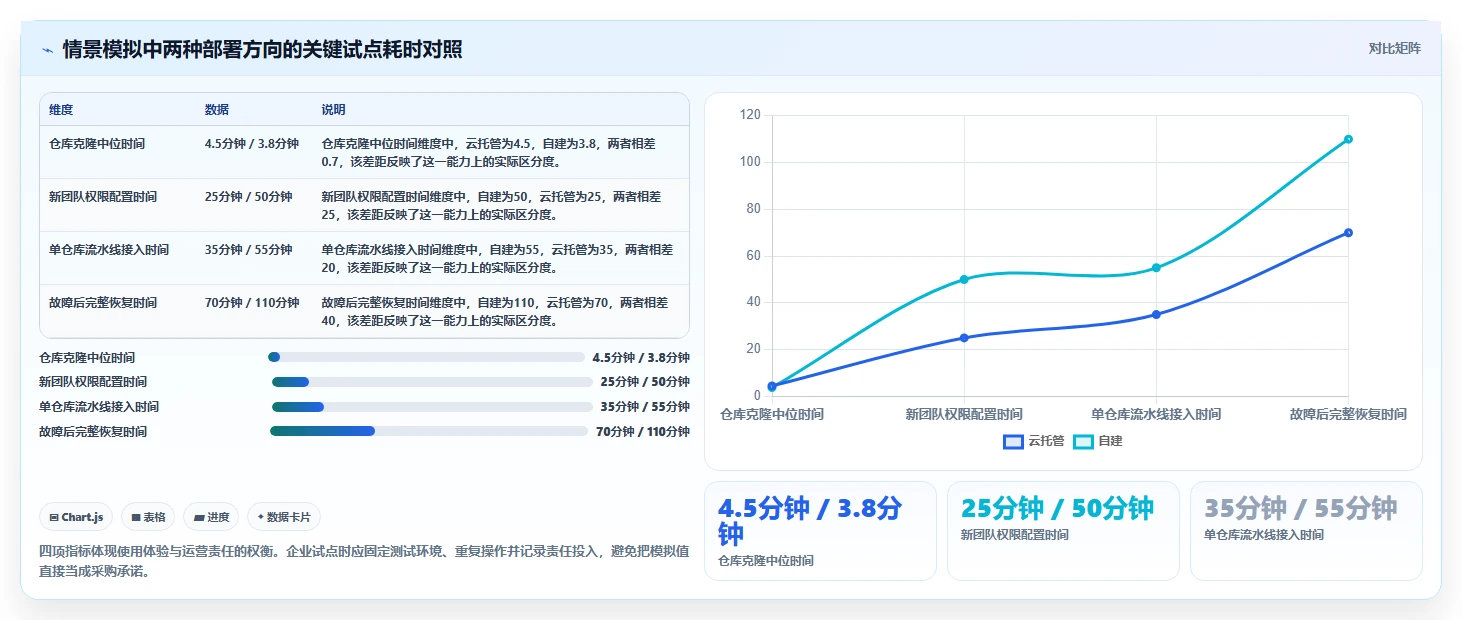Click chart axis label 新团队权限配置时间
1462x620 pixels.
(964, 414)
